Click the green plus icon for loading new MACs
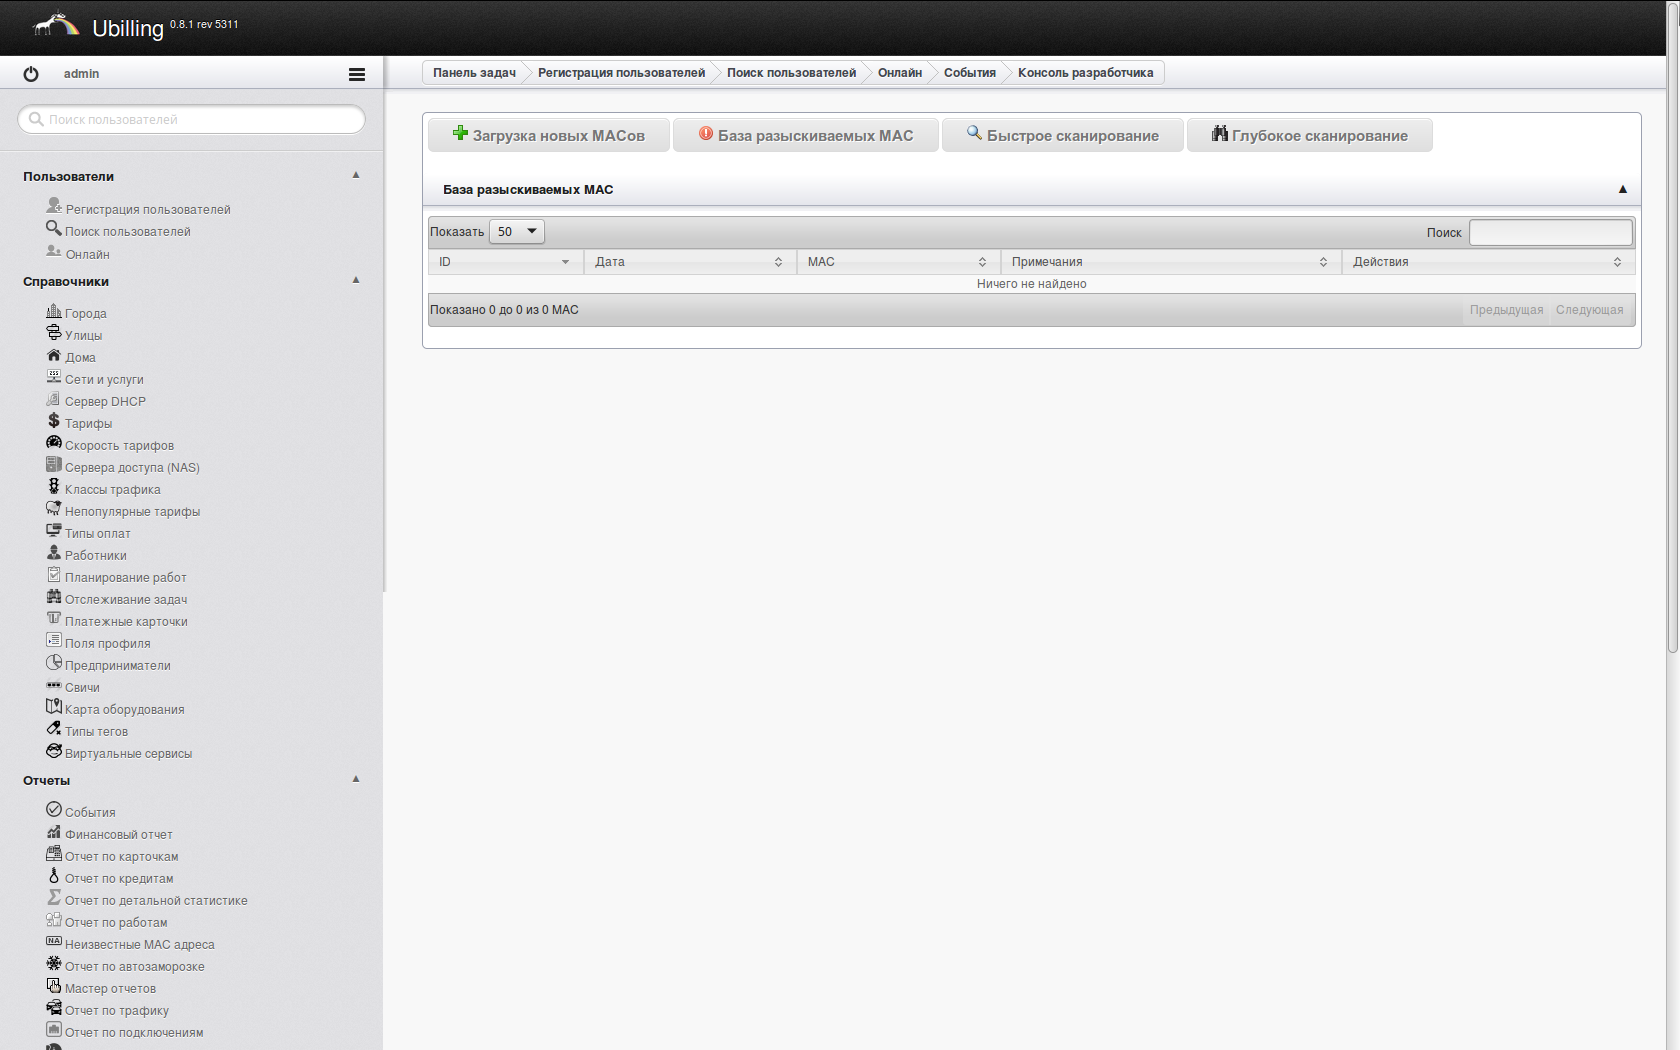This screenshot has height=1050, width=1680. click(x=460, y=133)
